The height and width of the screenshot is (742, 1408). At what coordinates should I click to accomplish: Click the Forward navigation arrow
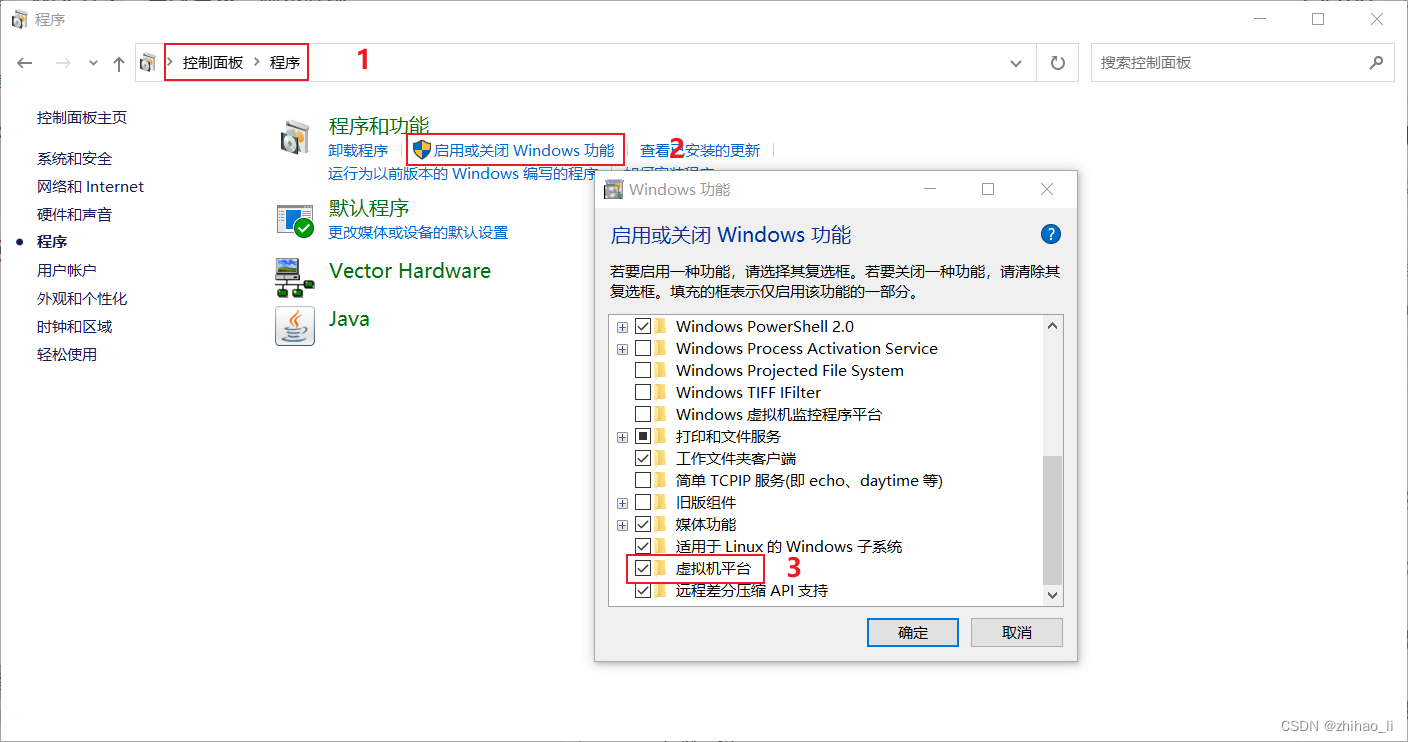coord(63,63)
